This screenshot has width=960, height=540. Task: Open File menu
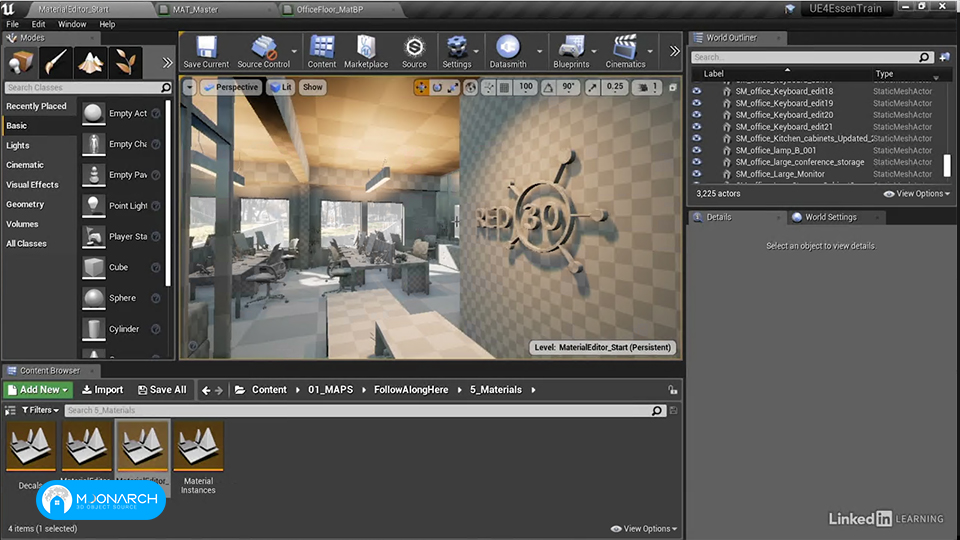12,24
